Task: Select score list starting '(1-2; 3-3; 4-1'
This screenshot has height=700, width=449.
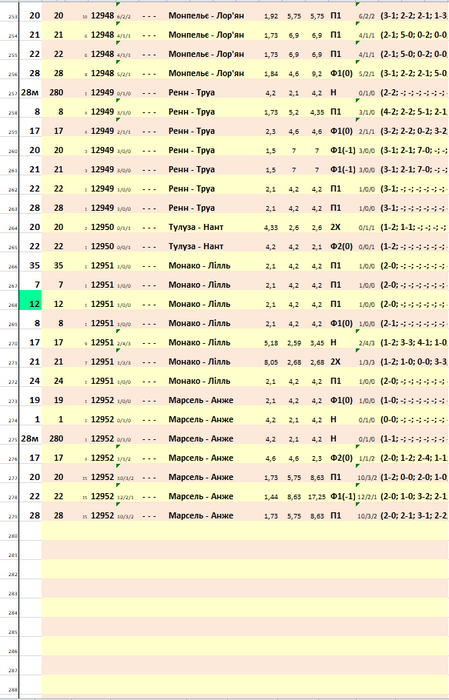Action: coord(414,343)
